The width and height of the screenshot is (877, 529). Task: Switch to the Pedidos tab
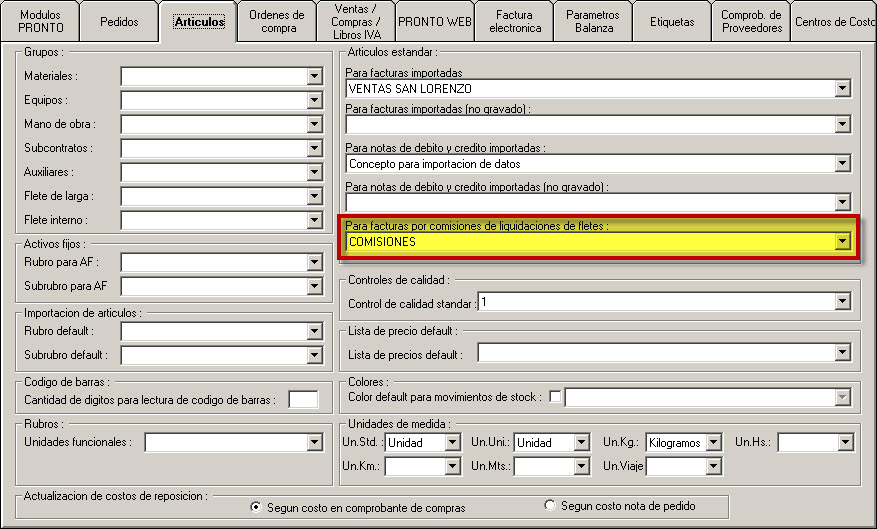(119, 21)
